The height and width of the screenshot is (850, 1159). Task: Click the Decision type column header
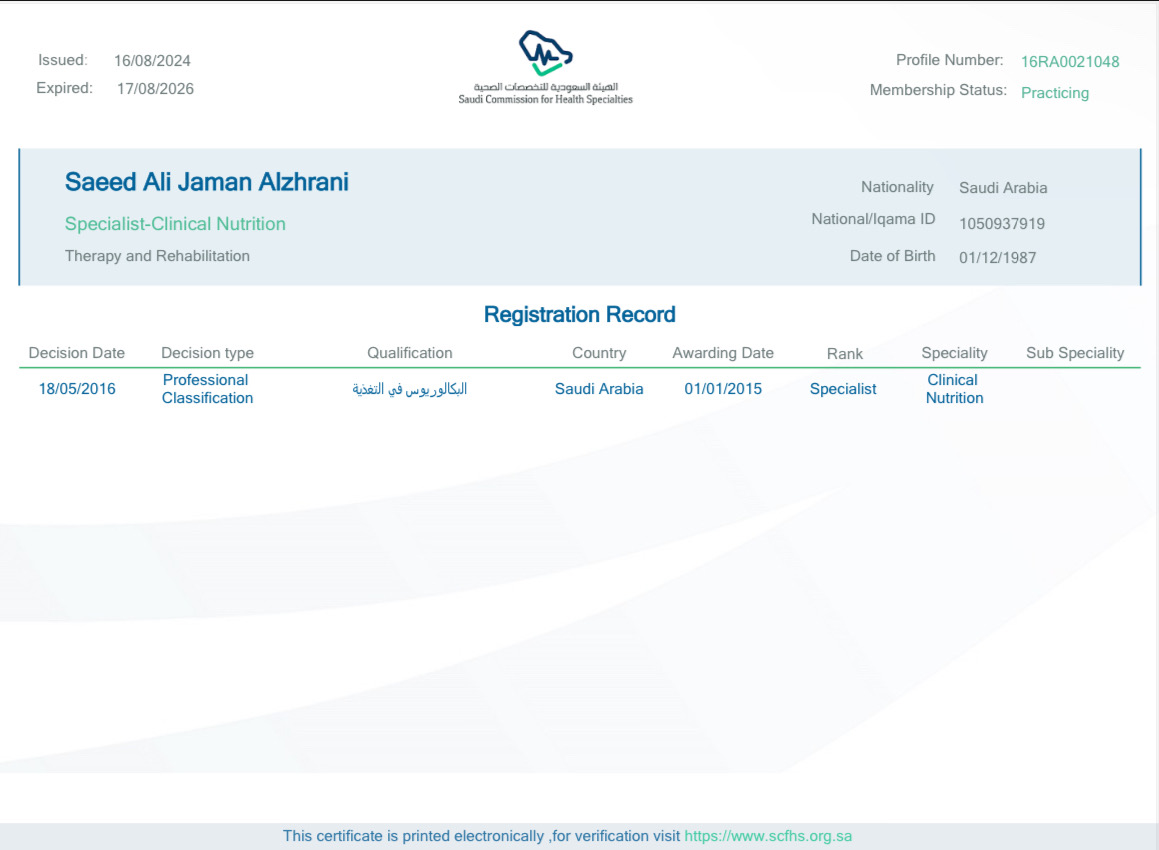point(207,353)
